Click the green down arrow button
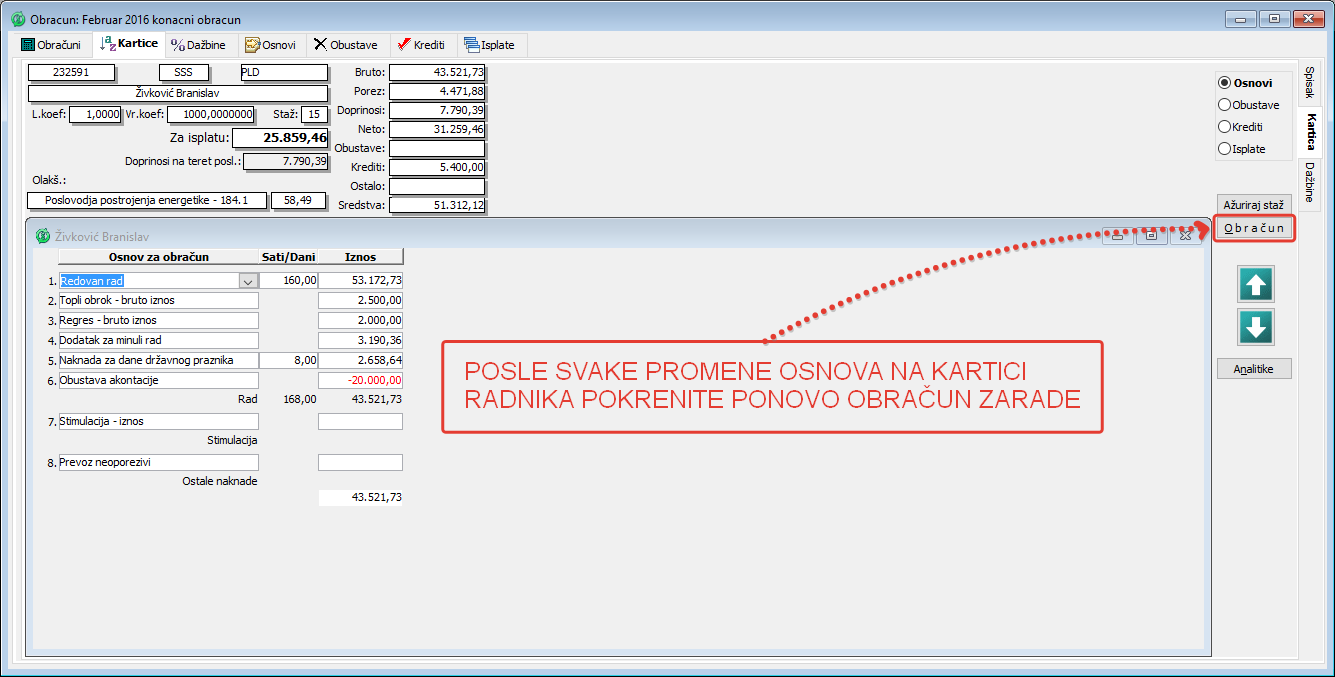Viewport: 1335px width, 677px height. 1256,327
